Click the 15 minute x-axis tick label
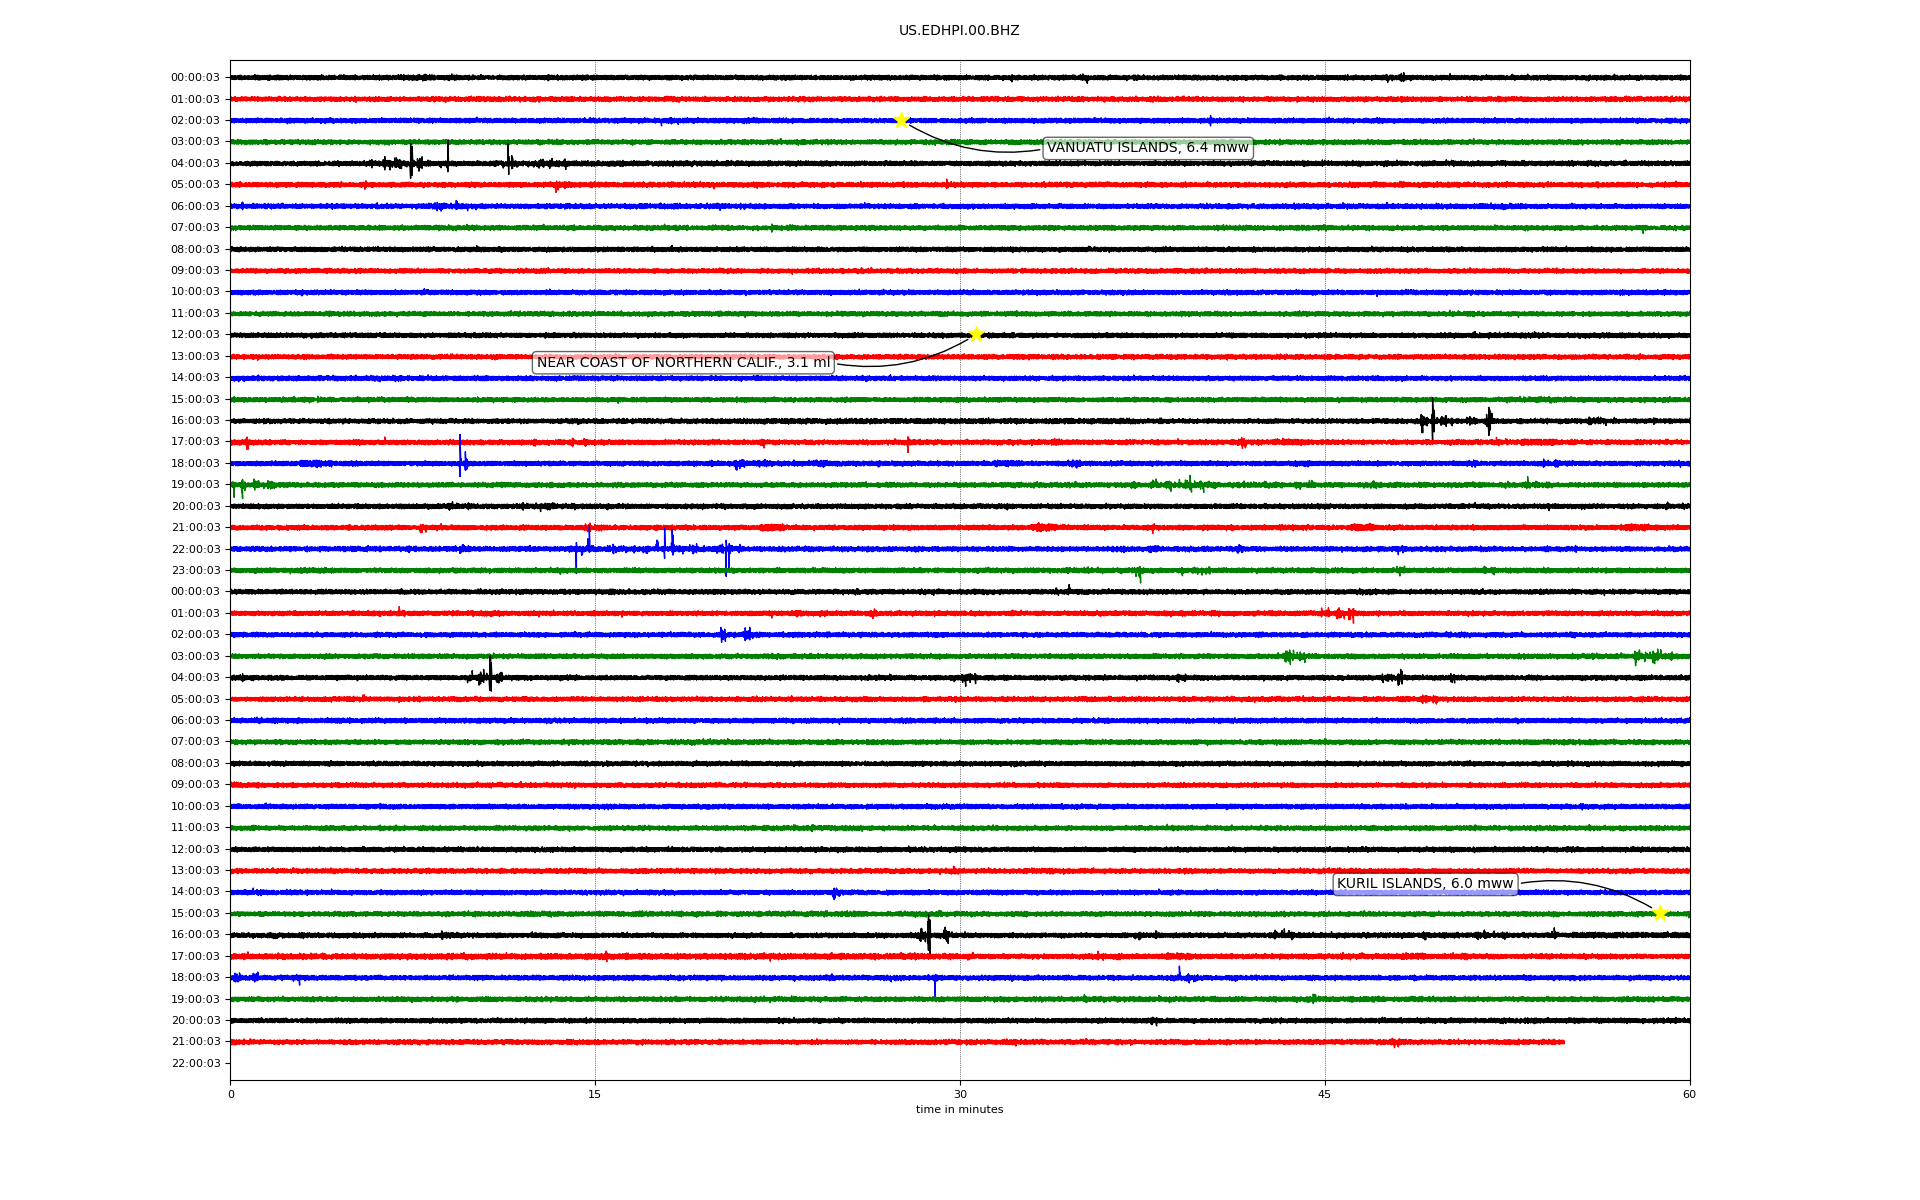The height and width of the screenshot is (1200, 1920). pyautogui.click(x=595, y=1094)
